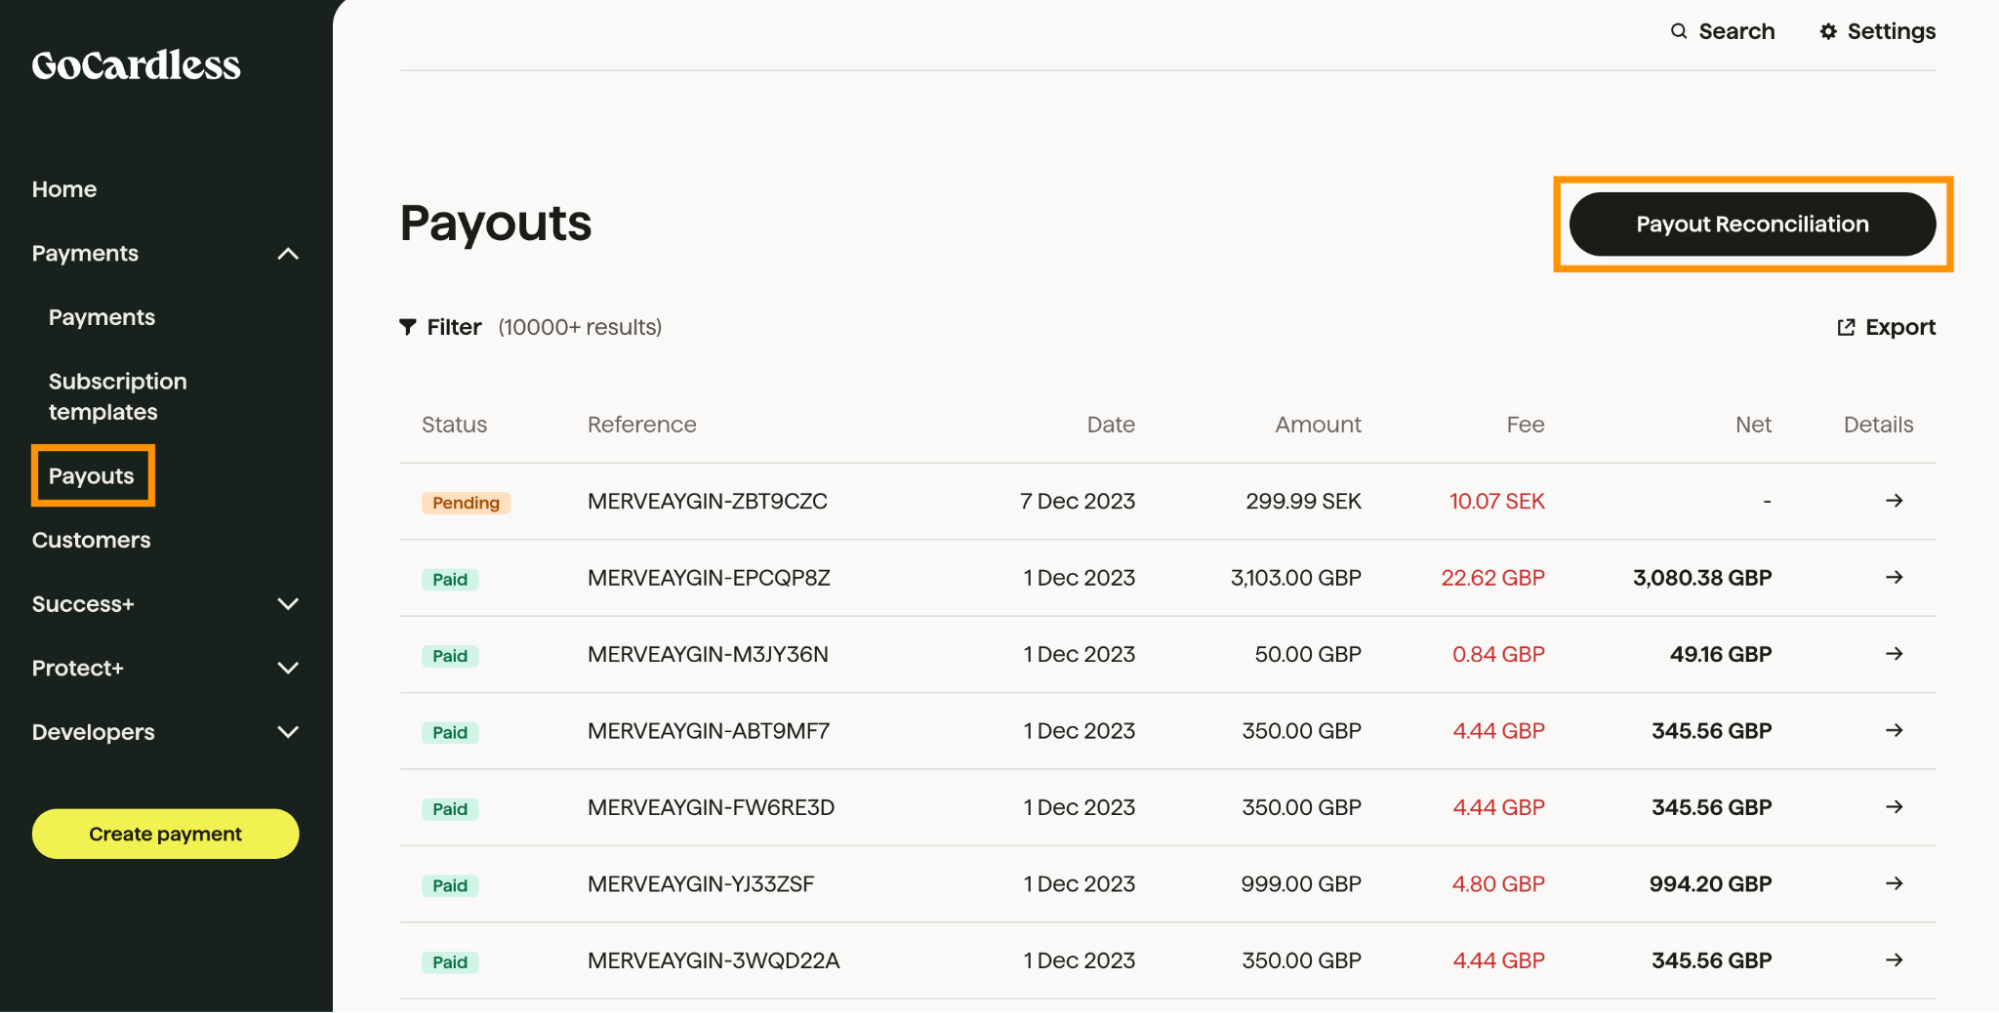Click the Export icon
This screenshot has height=1013, width=1999.
tap(1845, 326)
